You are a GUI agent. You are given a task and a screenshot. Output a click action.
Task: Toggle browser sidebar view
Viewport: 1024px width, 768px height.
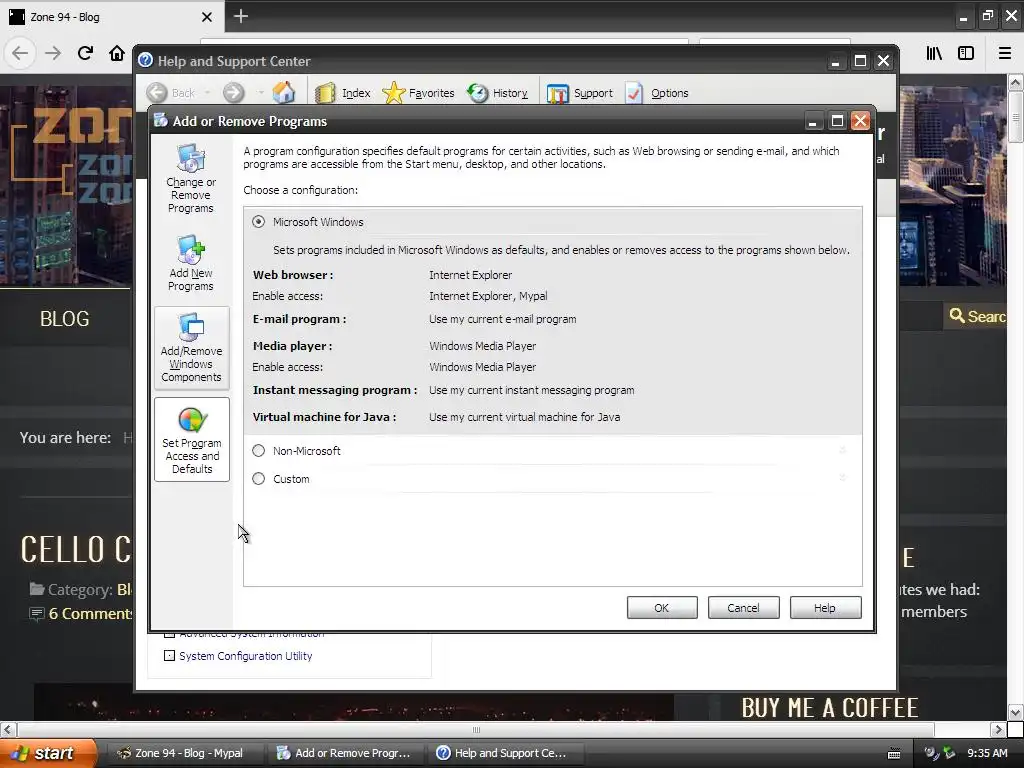(x=966, y=54)
